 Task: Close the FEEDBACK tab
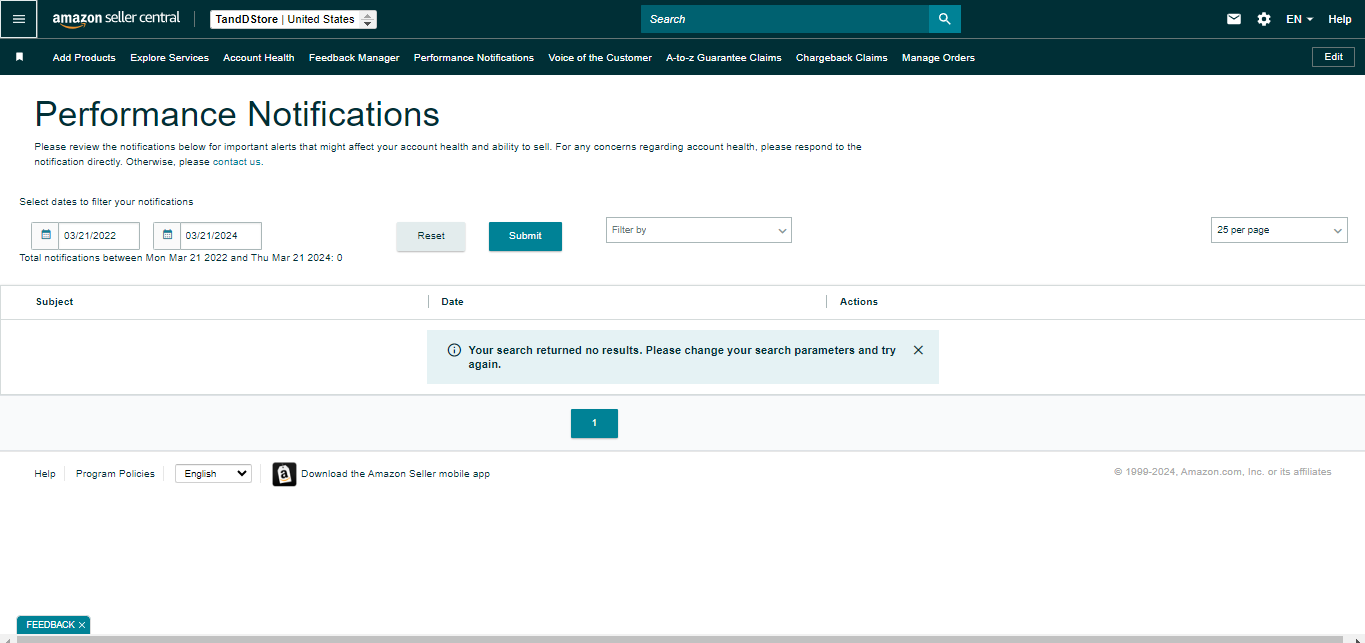82,625
